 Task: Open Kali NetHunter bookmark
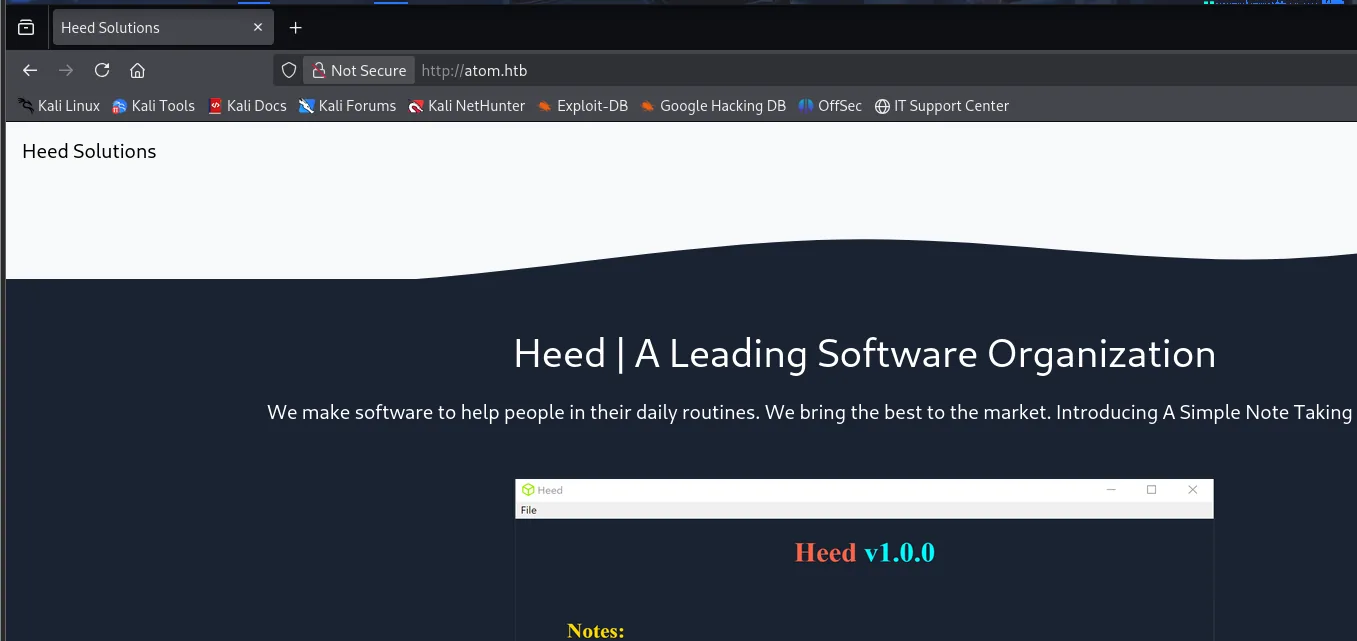pyautogui.click(x=467, y=106)
